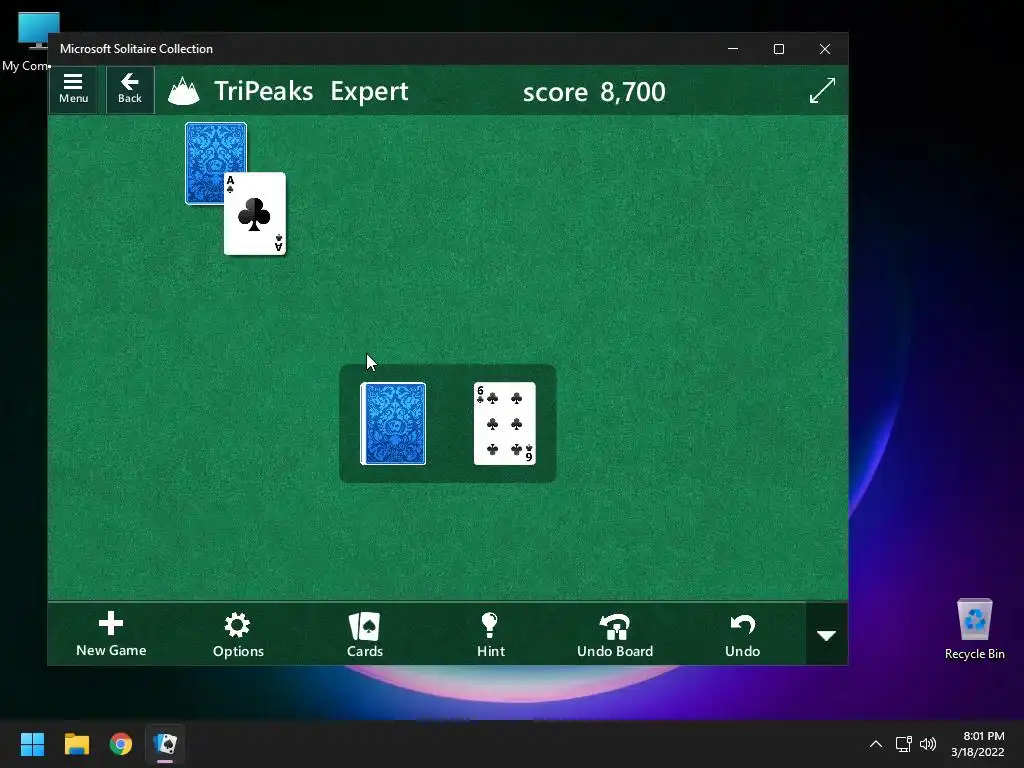The height and width of the screenshot is (768, 1024).
Task: Open File Explorer from the taskbar
Action: coord(76,744)
